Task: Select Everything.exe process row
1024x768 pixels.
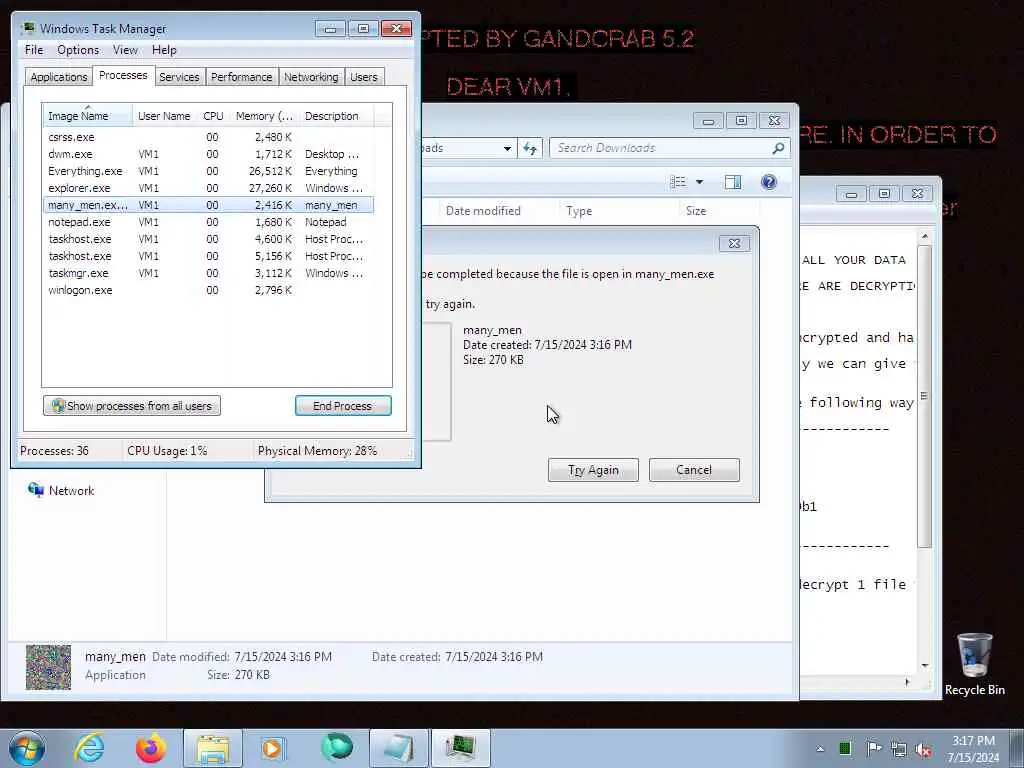Action: 208,171
